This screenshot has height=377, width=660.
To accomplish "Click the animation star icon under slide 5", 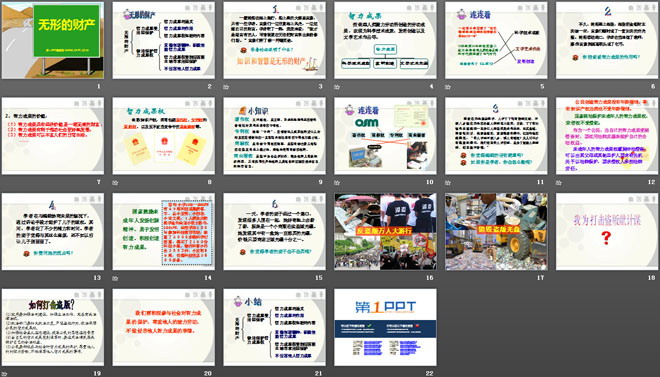I will [448, 87].
